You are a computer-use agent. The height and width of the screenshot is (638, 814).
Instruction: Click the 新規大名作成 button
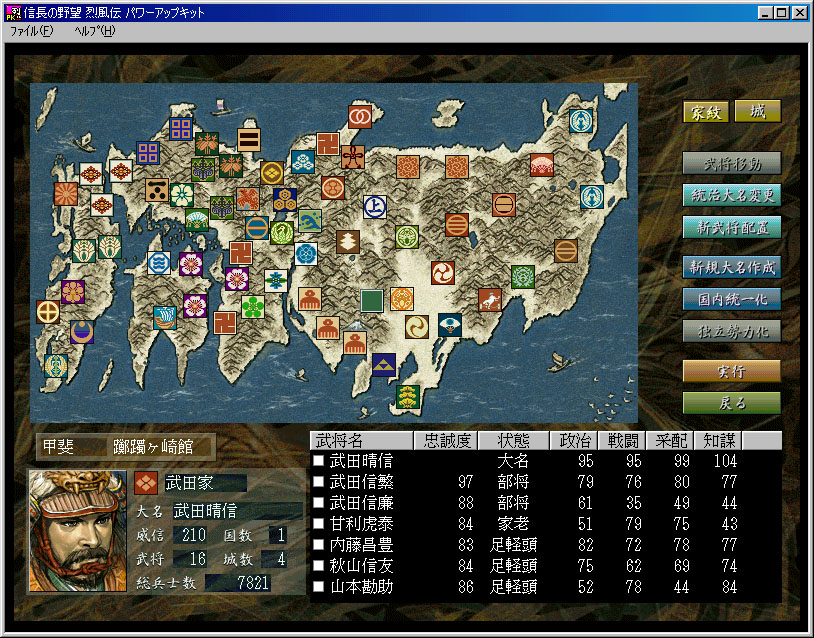tap(731, 267)
